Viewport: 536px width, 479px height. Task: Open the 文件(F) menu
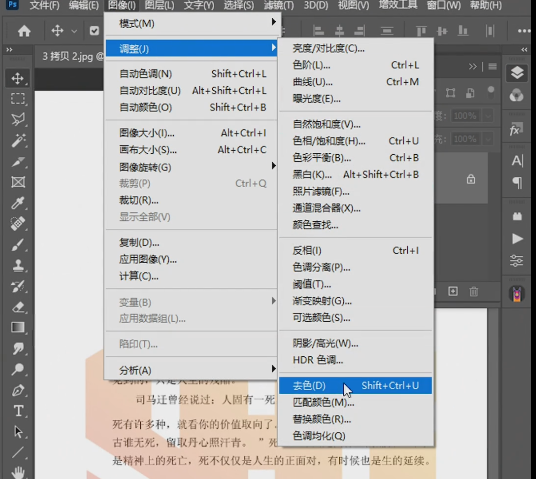pyautogui.click(x=44, y=5)
